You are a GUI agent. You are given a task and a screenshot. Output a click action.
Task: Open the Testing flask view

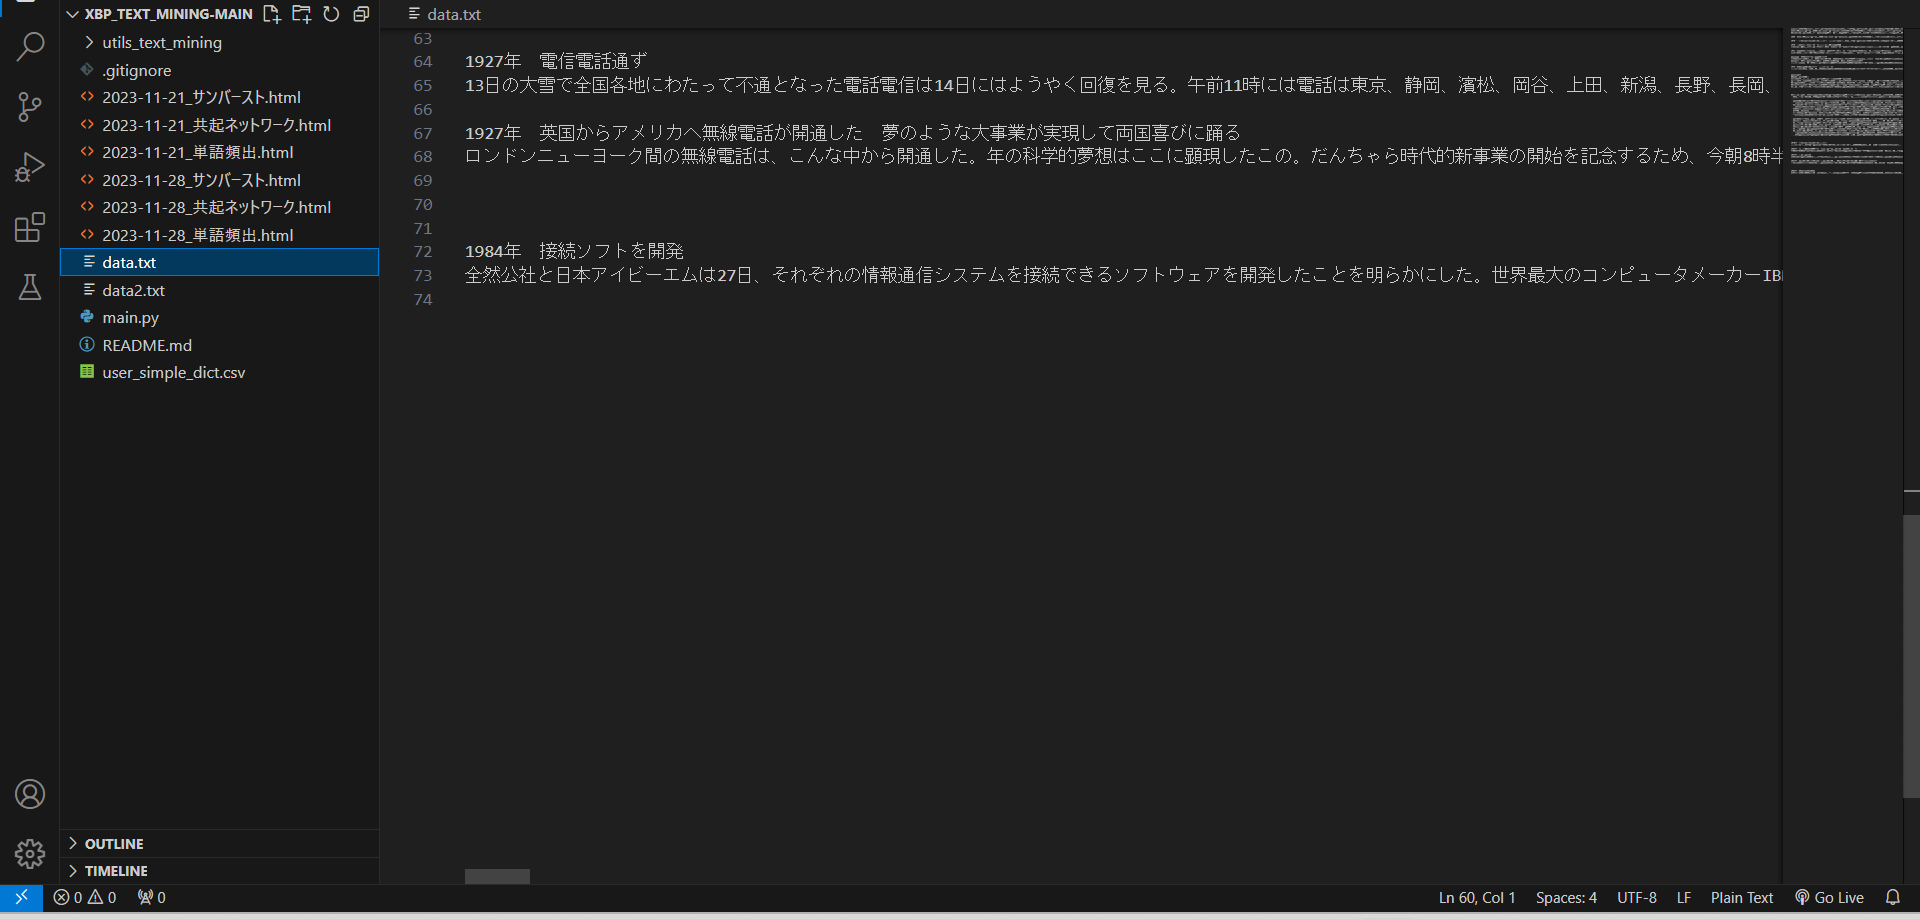[30, 288]
